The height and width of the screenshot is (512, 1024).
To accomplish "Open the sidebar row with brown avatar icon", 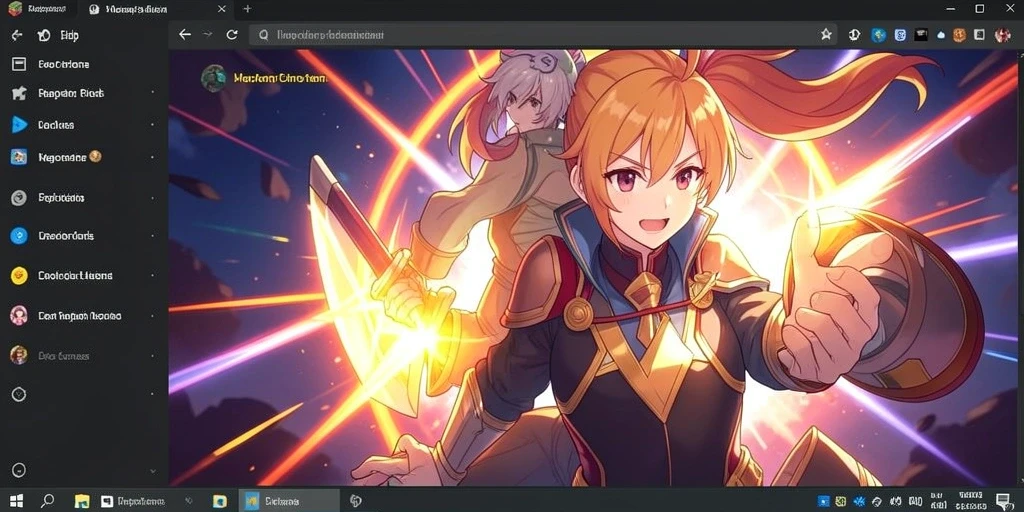I will [x=82, y=355].
